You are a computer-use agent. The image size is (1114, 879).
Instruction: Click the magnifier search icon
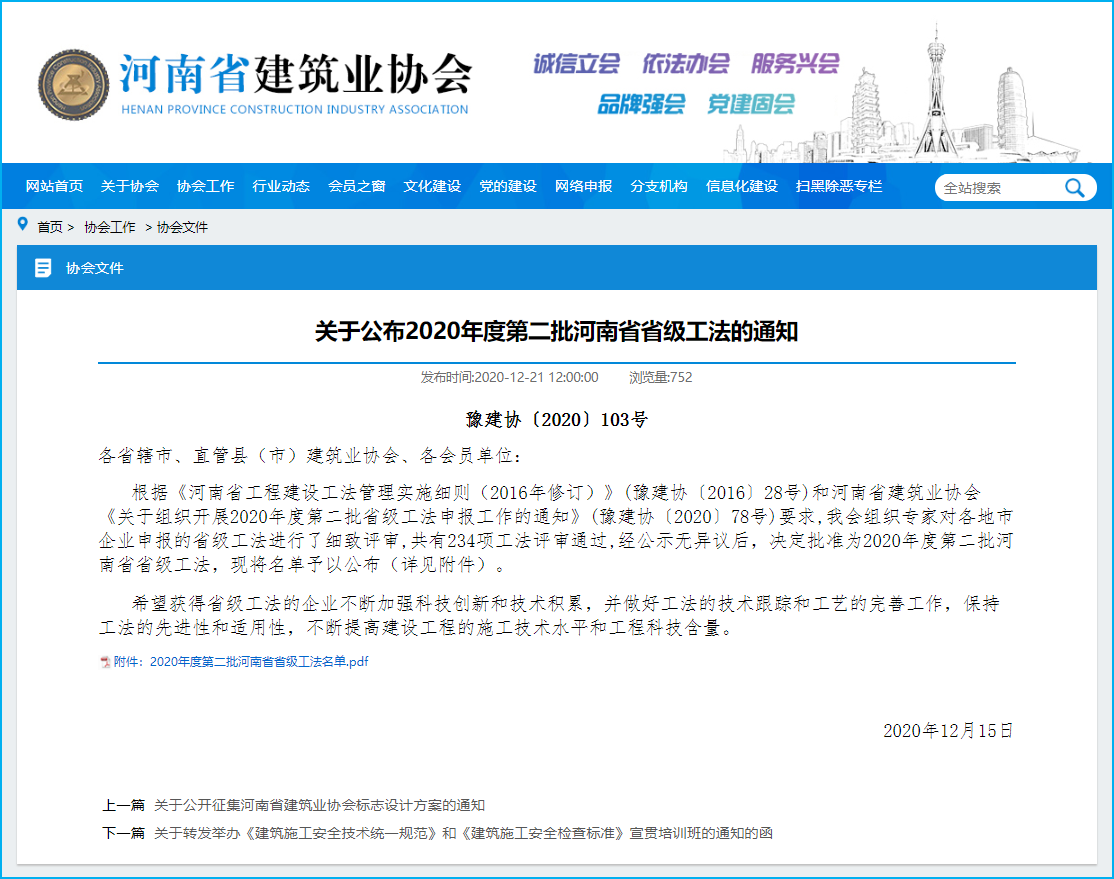1075,187
